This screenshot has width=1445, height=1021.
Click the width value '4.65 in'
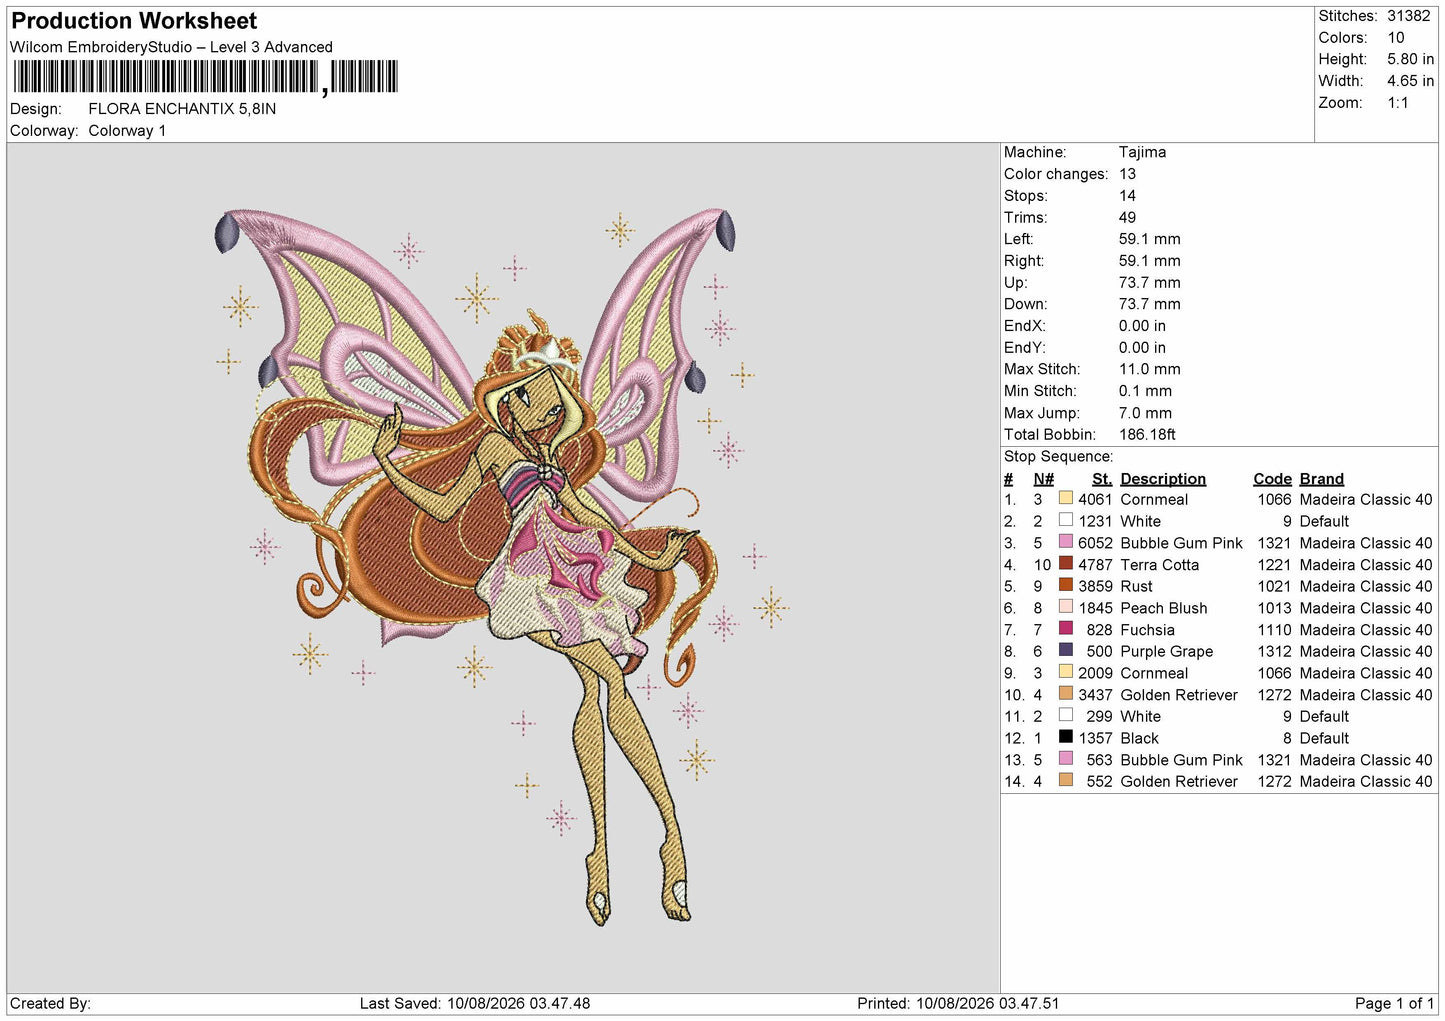point(1410,81)
